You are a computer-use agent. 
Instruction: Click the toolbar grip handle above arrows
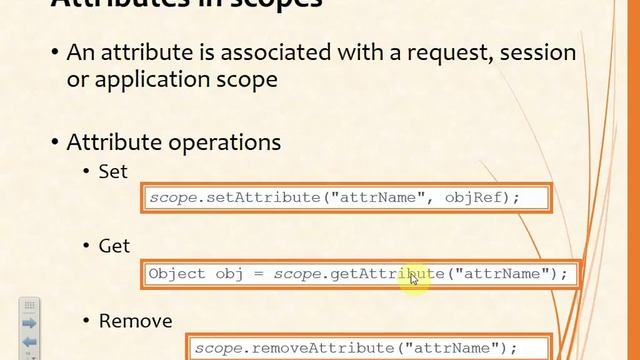(x=29, y=305)
